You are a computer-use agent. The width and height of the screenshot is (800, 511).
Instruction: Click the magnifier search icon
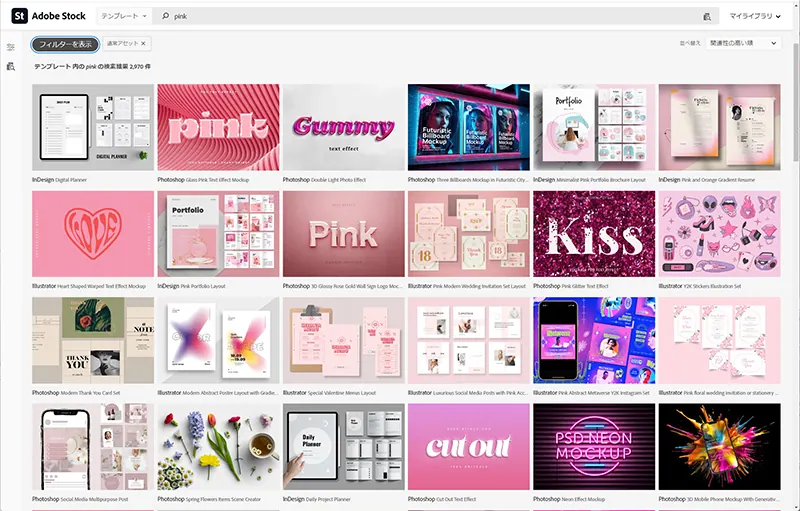tap(165, 16)
